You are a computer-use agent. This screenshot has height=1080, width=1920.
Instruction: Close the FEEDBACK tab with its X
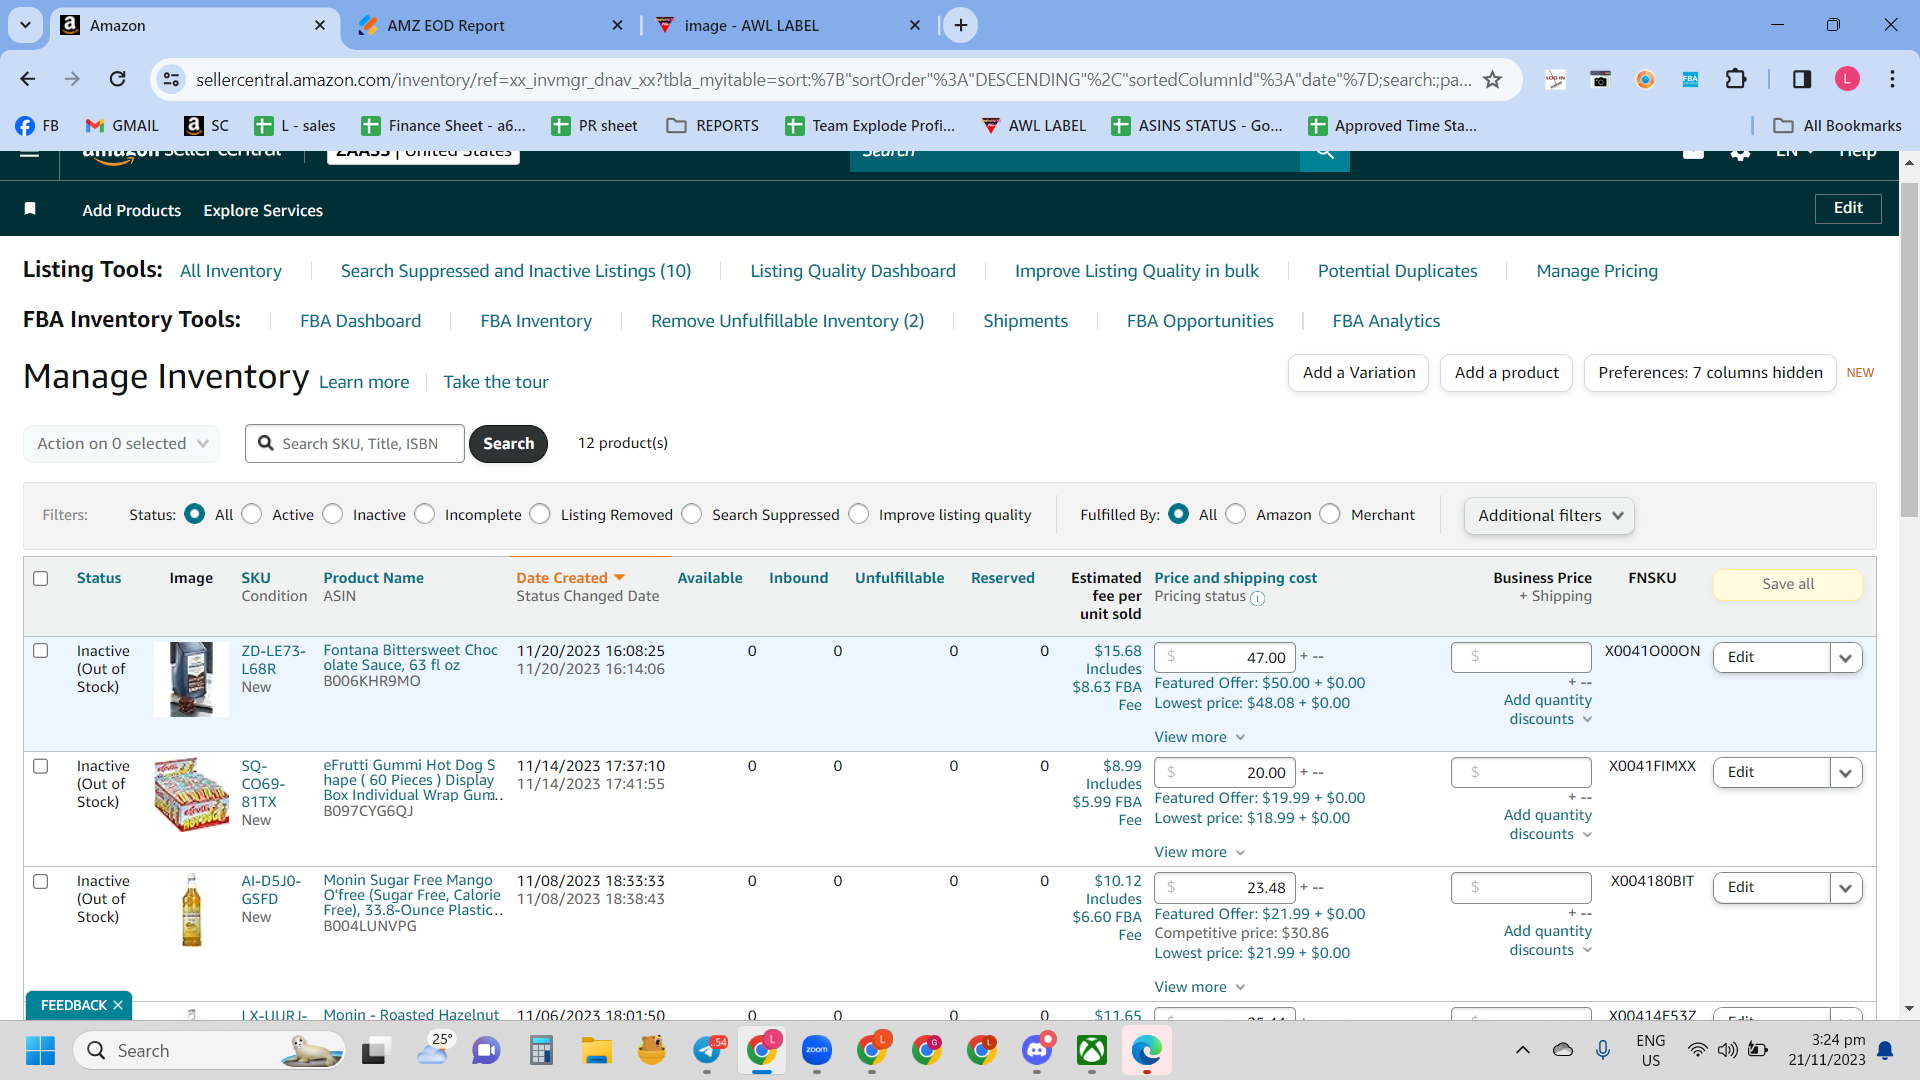[x=118, y=1005]
